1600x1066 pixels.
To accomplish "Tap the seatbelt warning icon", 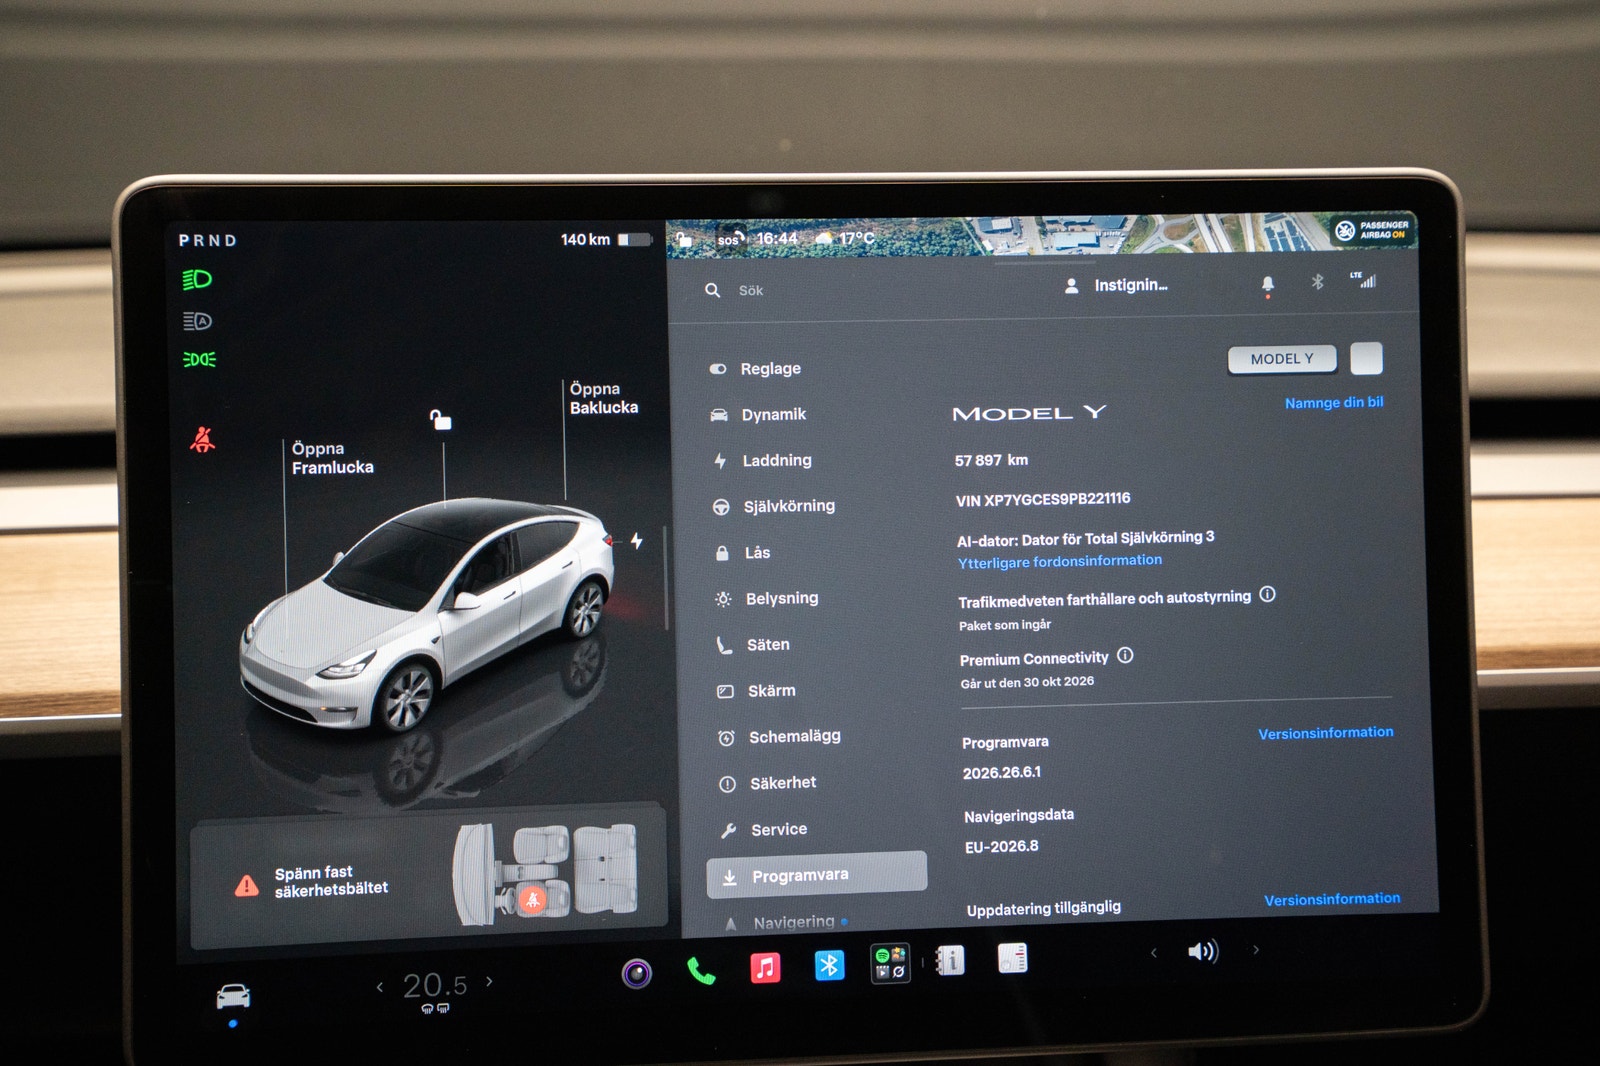I will (x=203, y=439).
